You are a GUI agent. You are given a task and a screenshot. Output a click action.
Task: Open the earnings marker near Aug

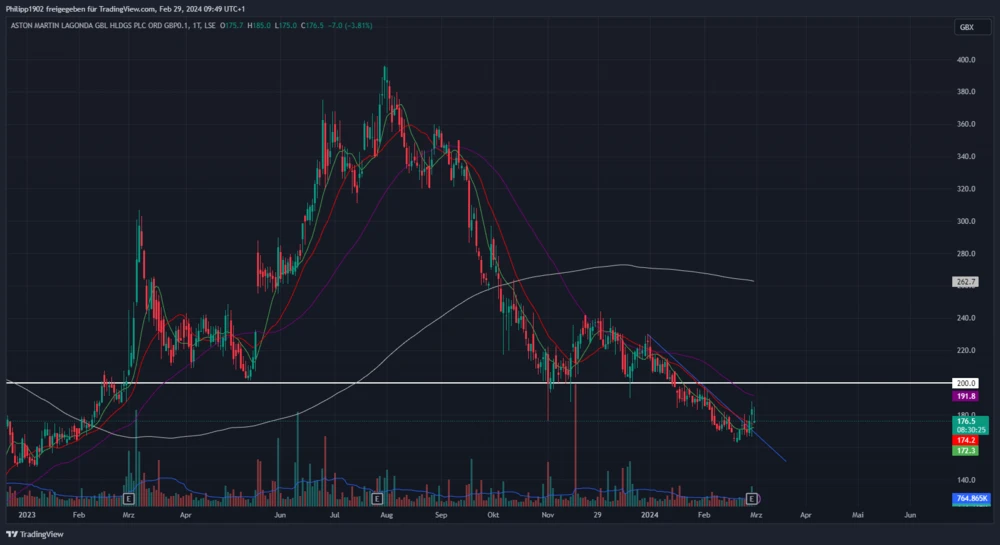click(x=376, y=498)
